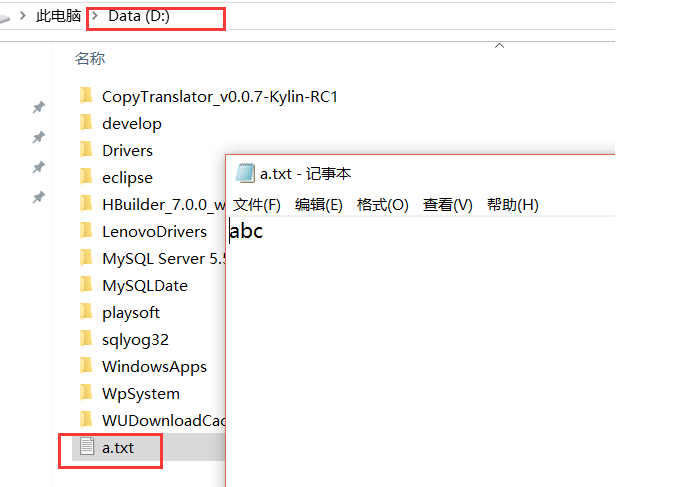679x487 pixels.
Task: Navigate to 此电脑 in the address bar
Action: tap(57, 17)
